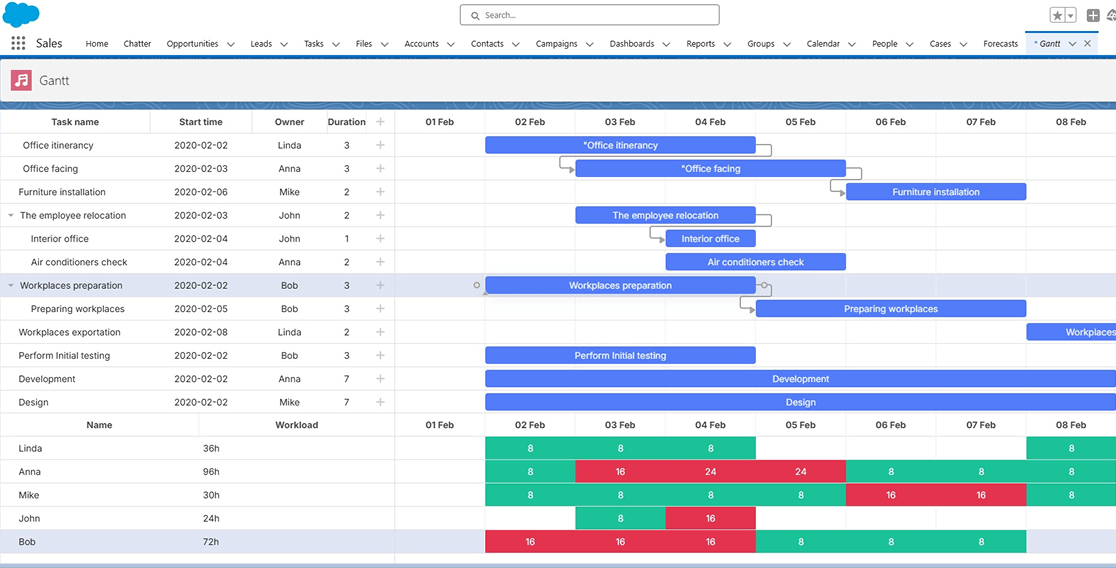The image size is (1116, 568).
Task: Sort by the Start time column header
Action: point(200,122)
